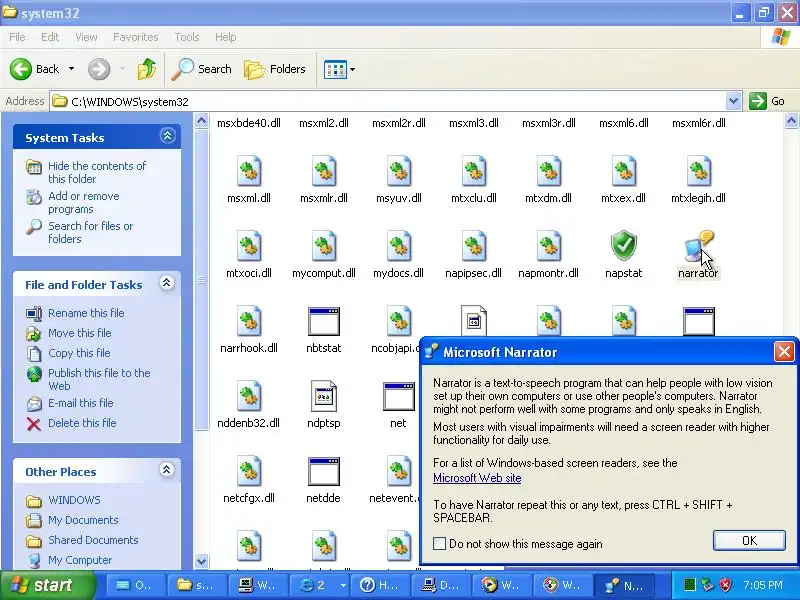The image size is (800, 600).
Task: Click 'Move this file' task
Action: 80,333
